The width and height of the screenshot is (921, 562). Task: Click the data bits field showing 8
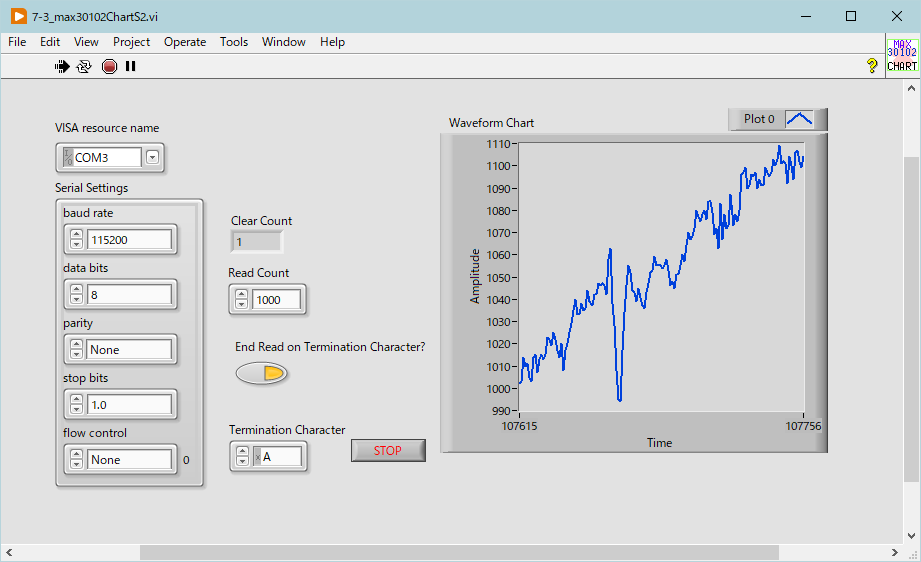(129, 294)
